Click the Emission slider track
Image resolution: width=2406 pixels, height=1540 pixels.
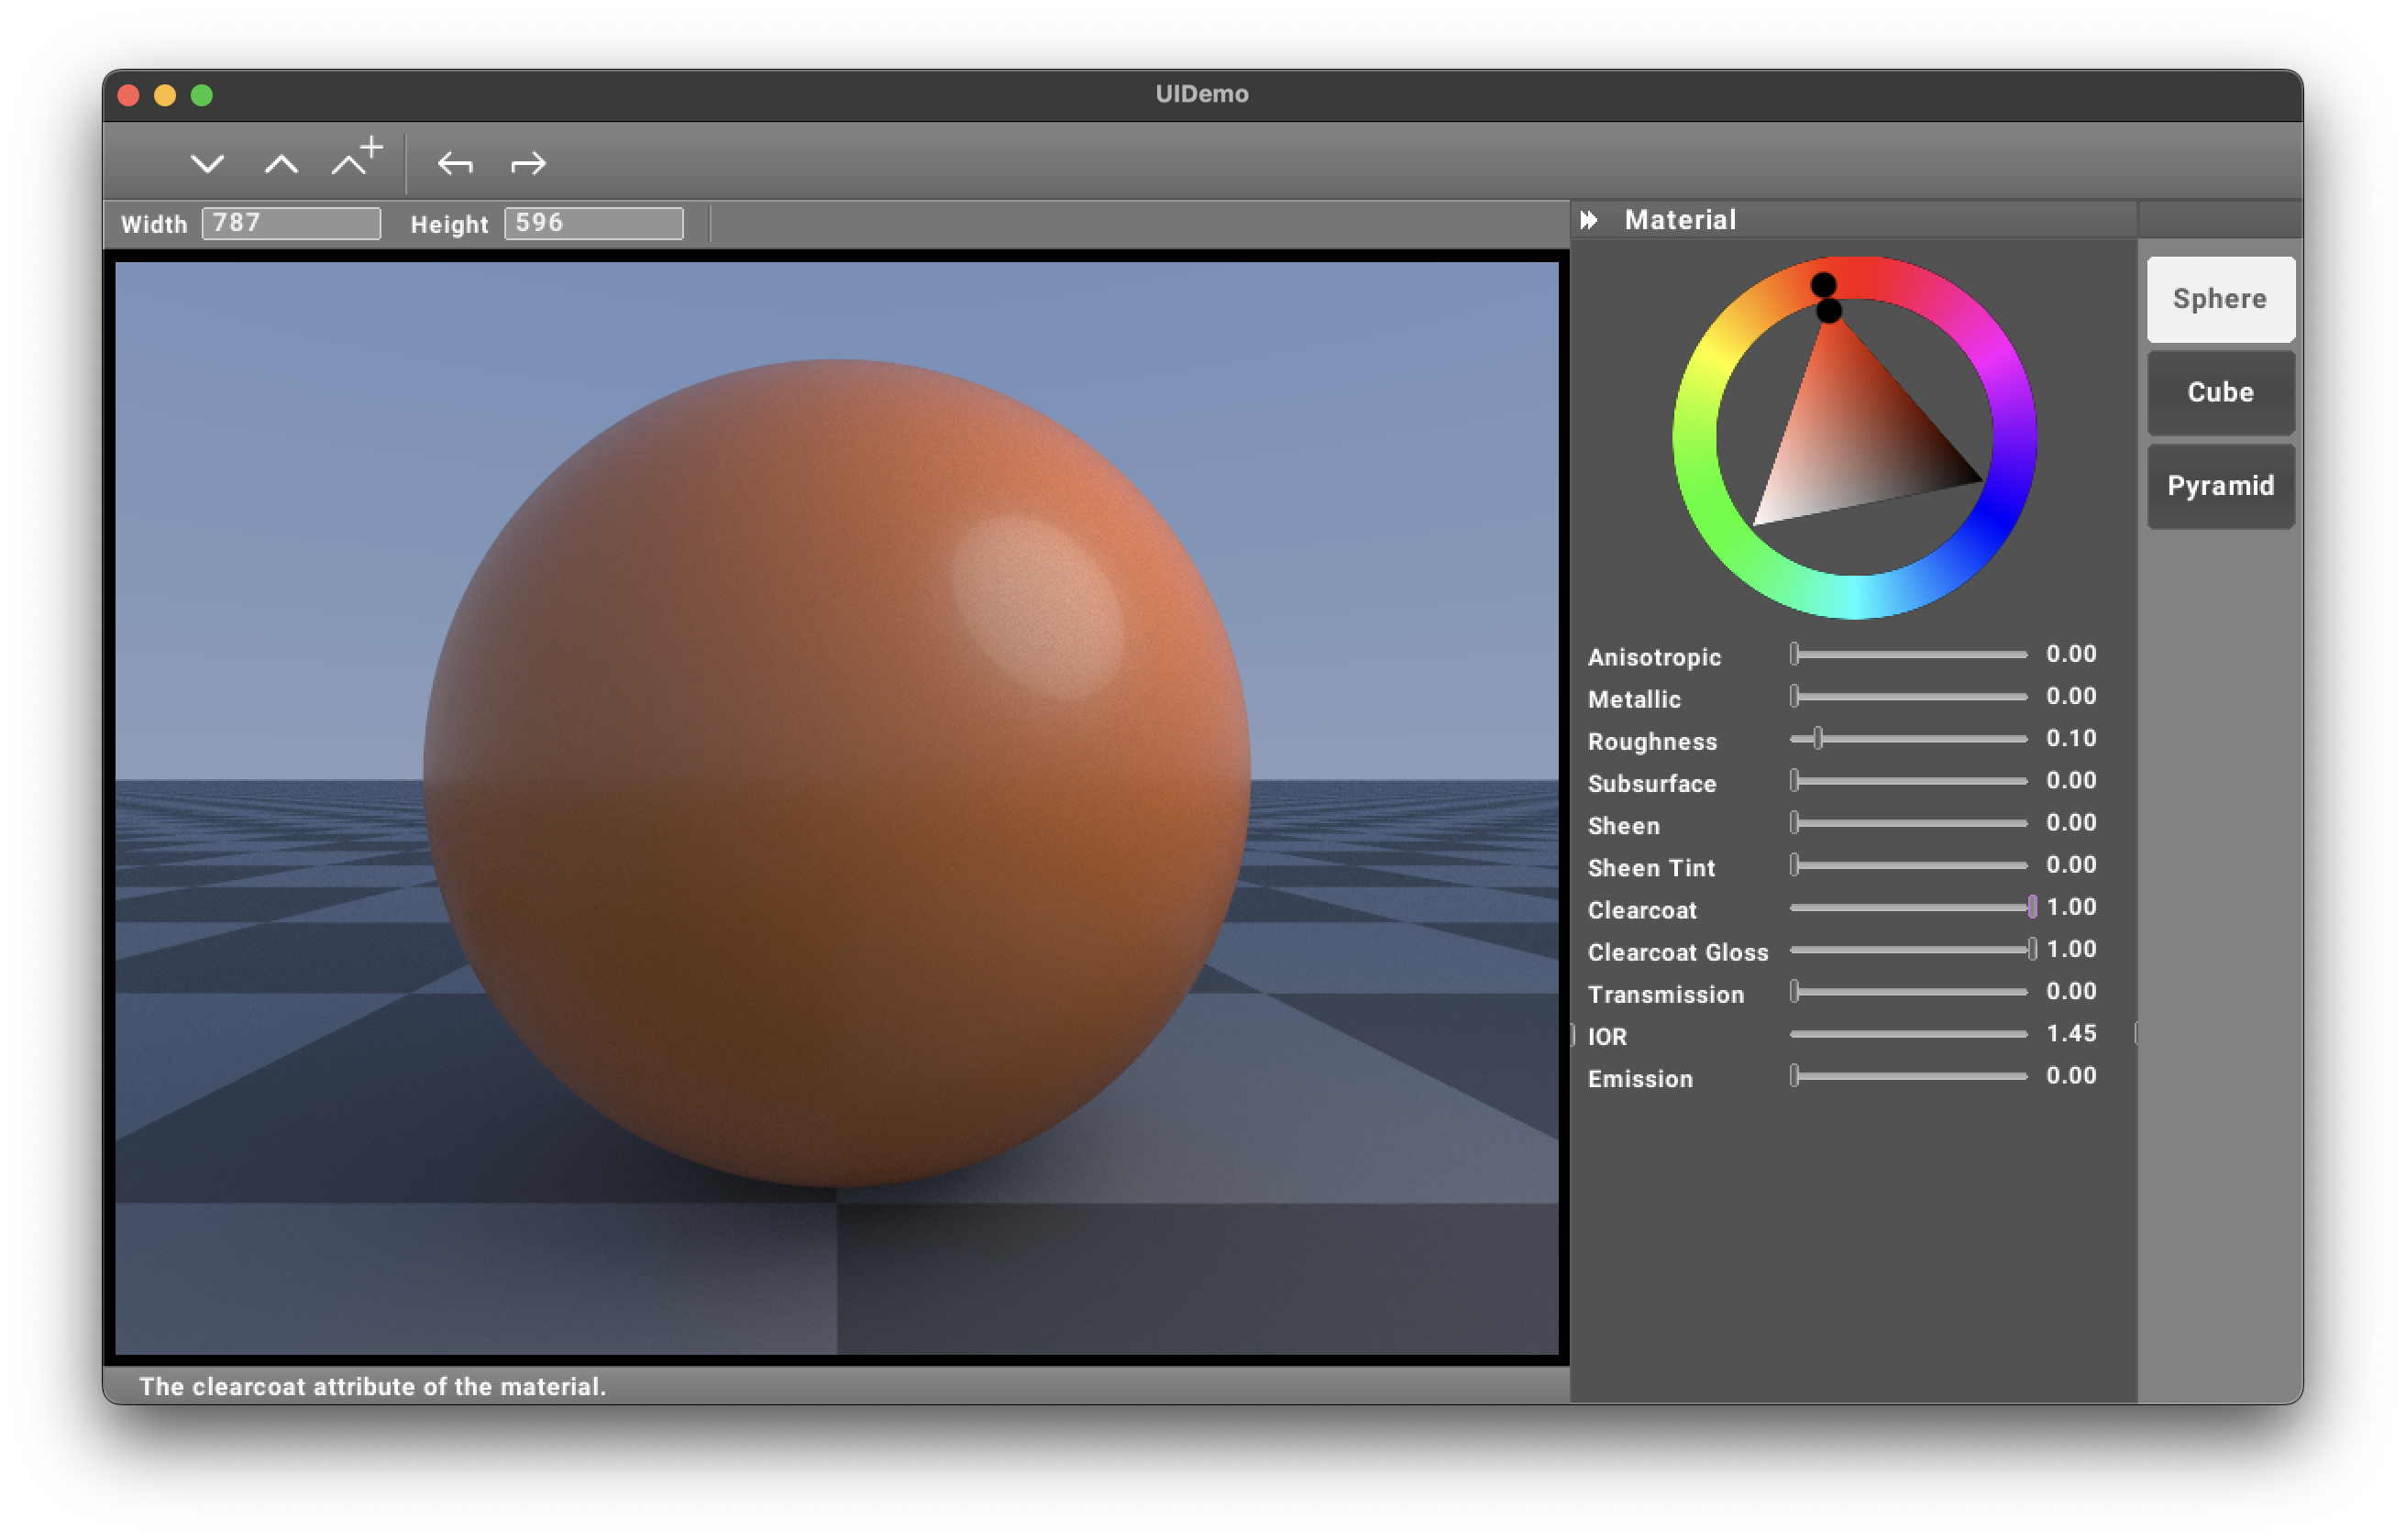pyautogui.click(x=1908, y=1076)
